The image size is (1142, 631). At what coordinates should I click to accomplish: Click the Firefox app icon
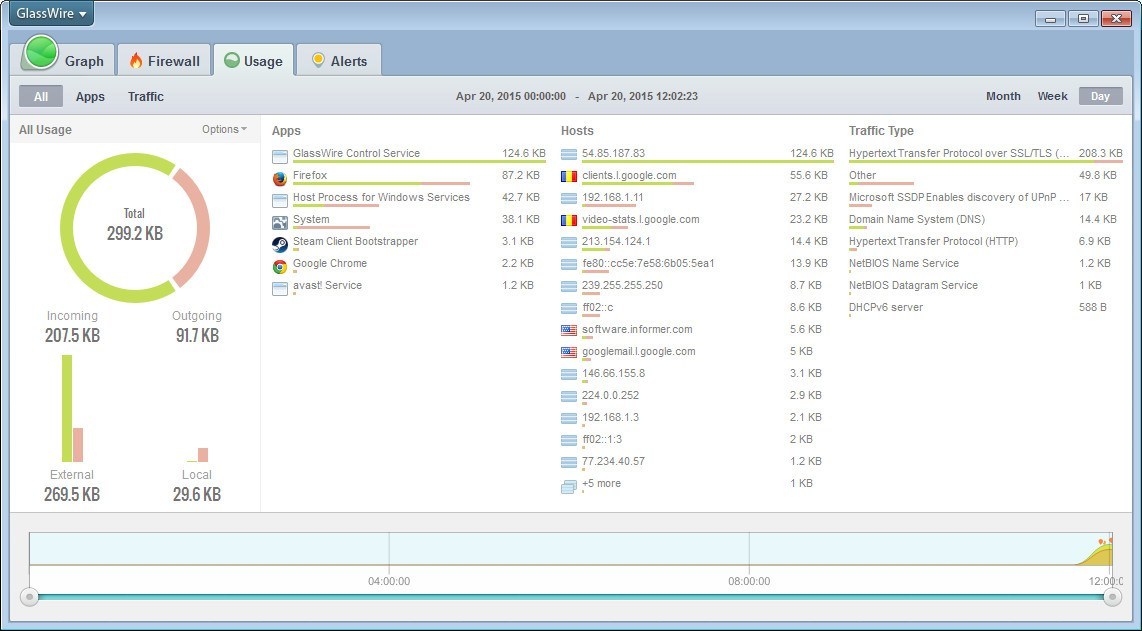click(x=278, y=175)
